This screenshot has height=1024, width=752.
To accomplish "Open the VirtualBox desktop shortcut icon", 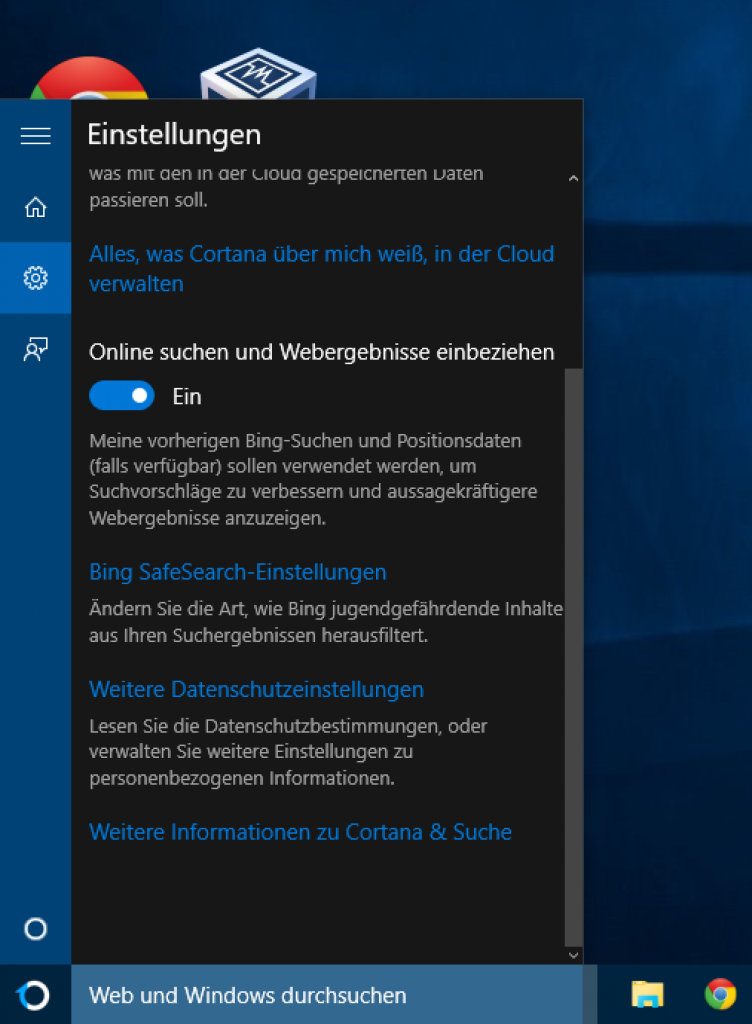I will tap(258, 73).
